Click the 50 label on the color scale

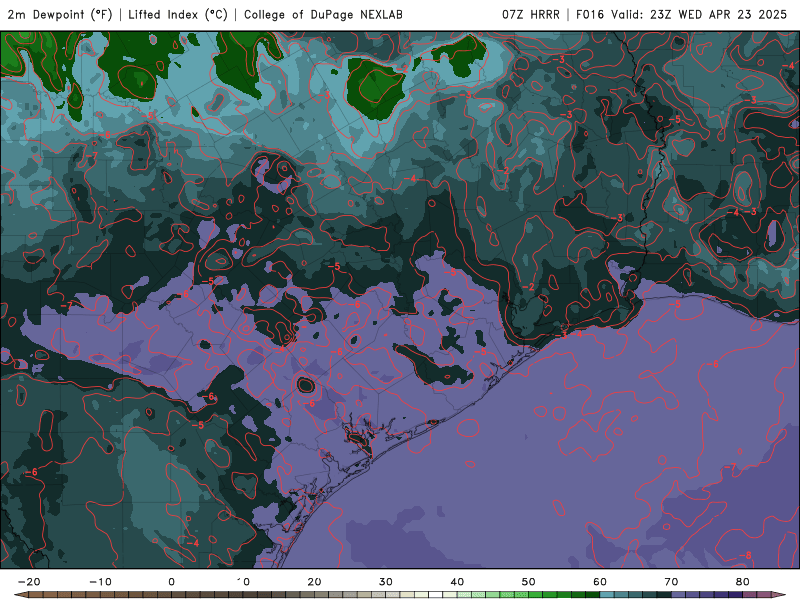[x=529, y=582]
